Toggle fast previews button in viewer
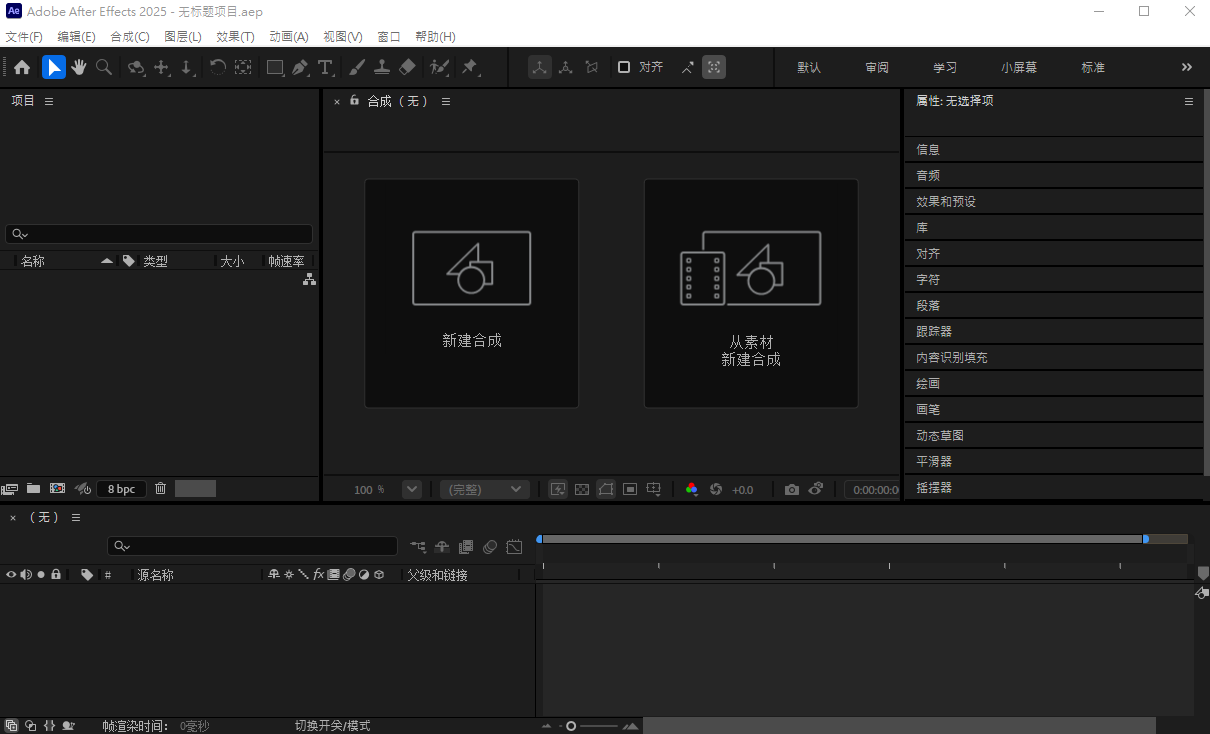This screenshot has width=1210, height=734. [x=558, y=489]
